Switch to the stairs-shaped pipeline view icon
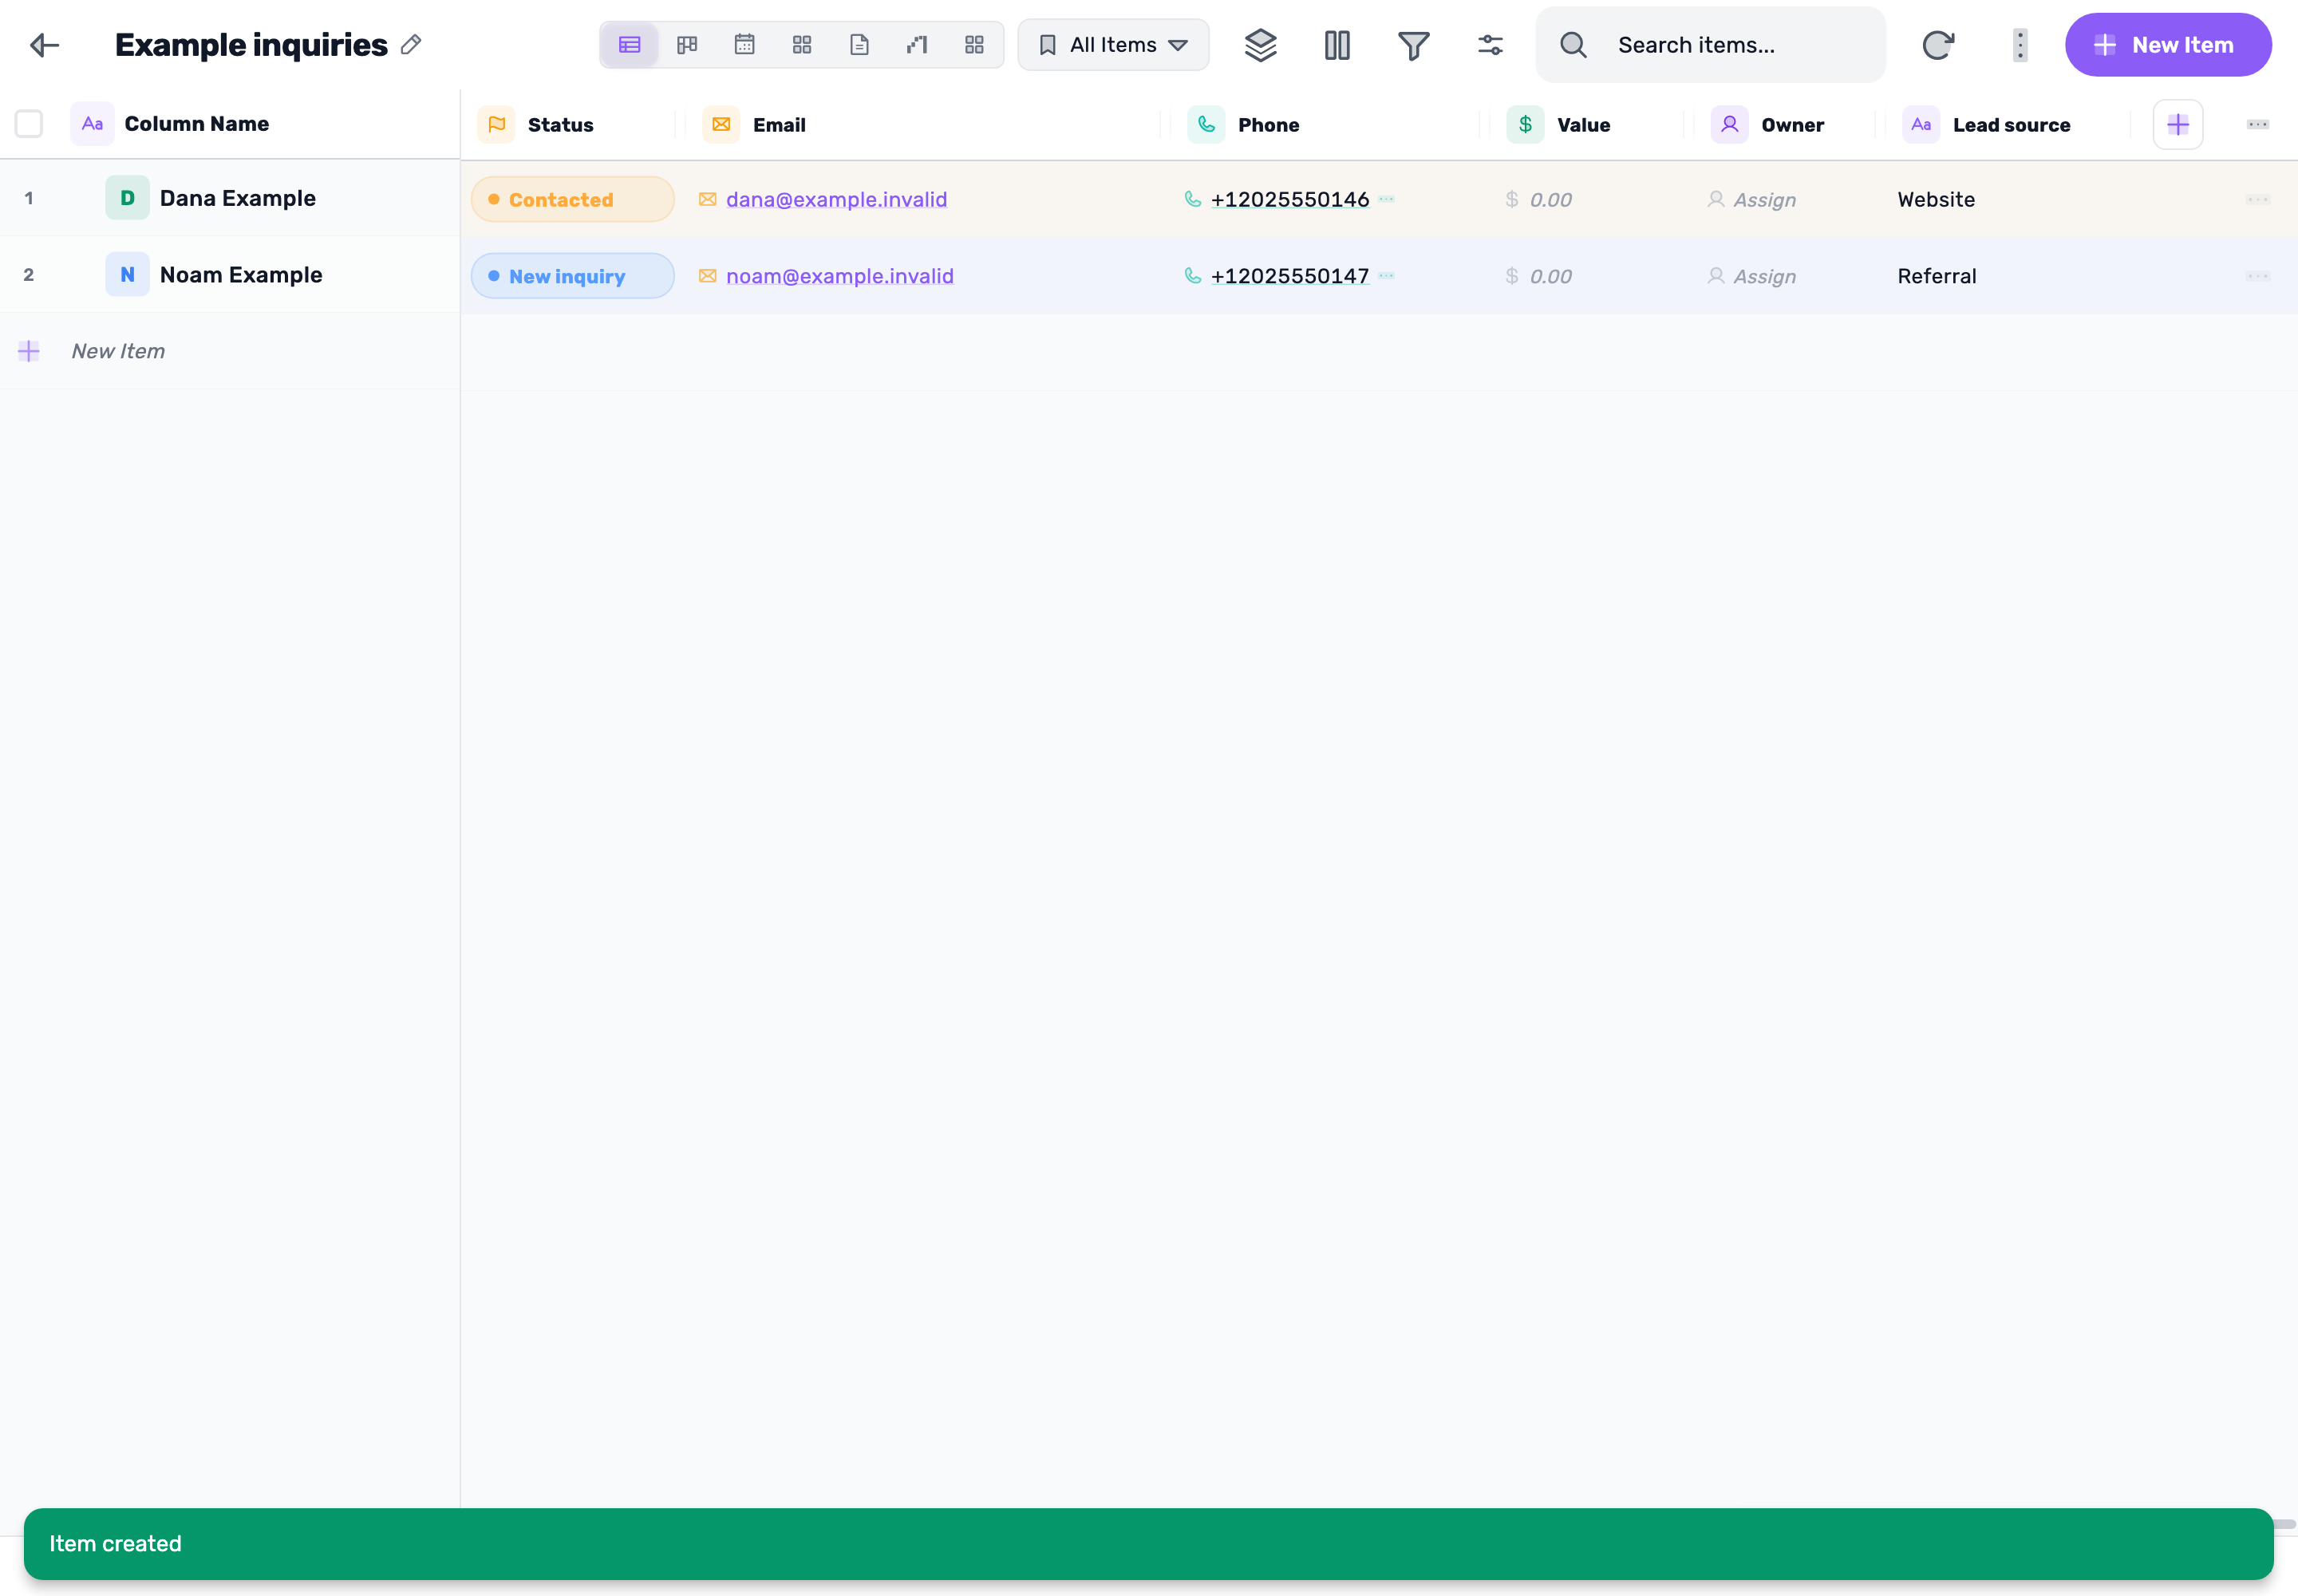This screenshot has height=1596, width=2298. coord(917,45)
